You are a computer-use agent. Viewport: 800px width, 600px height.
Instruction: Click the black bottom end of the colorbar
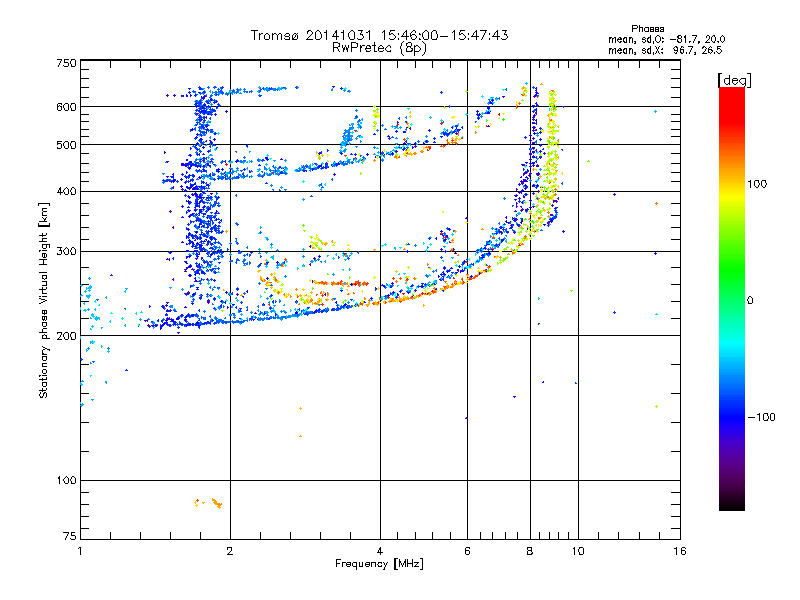click(732, 503)
